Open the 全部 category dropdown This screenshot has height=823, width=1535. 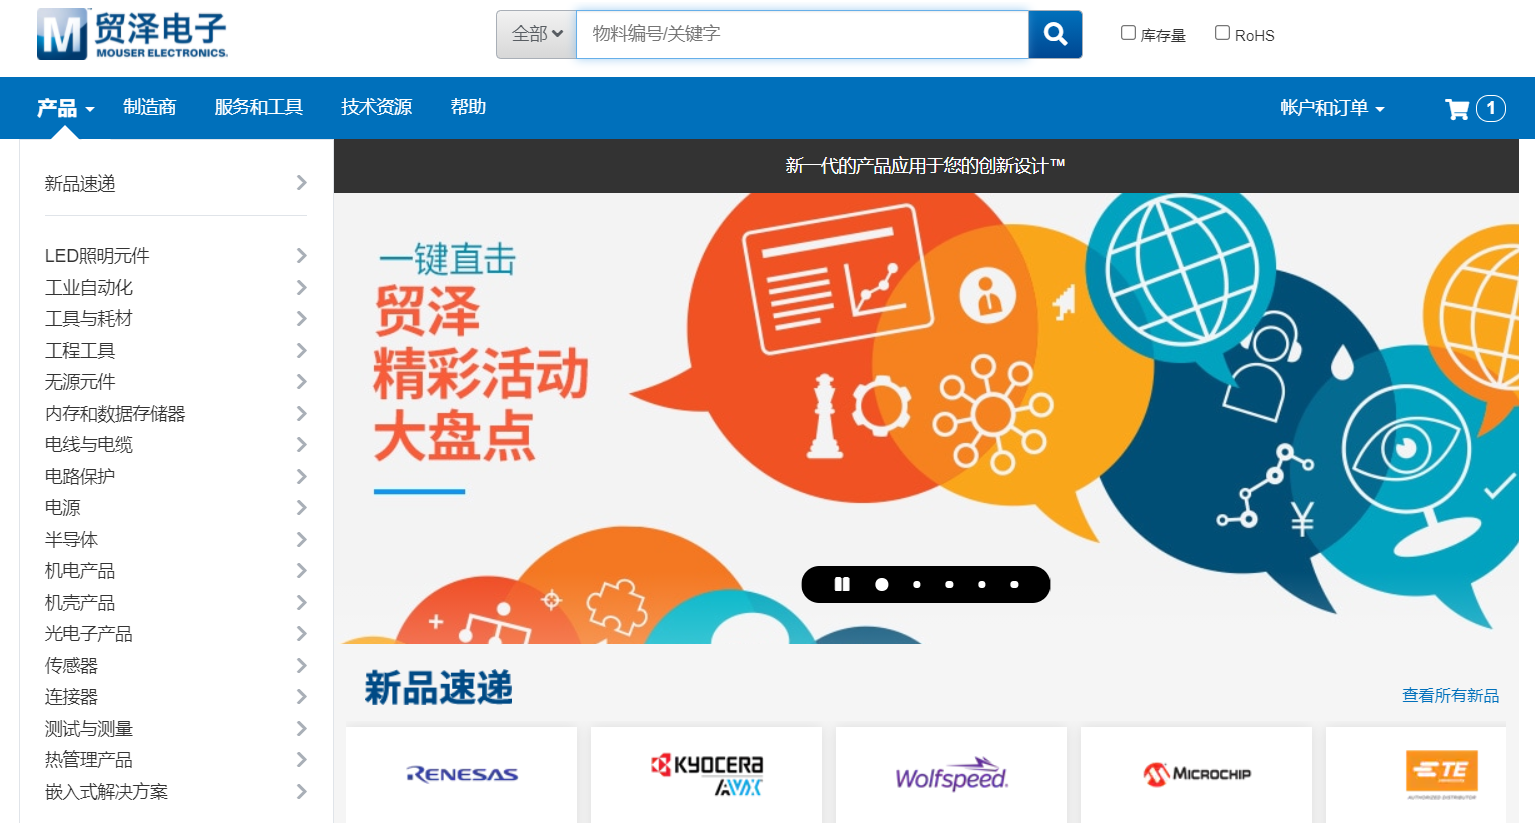[x=537, y=34]
